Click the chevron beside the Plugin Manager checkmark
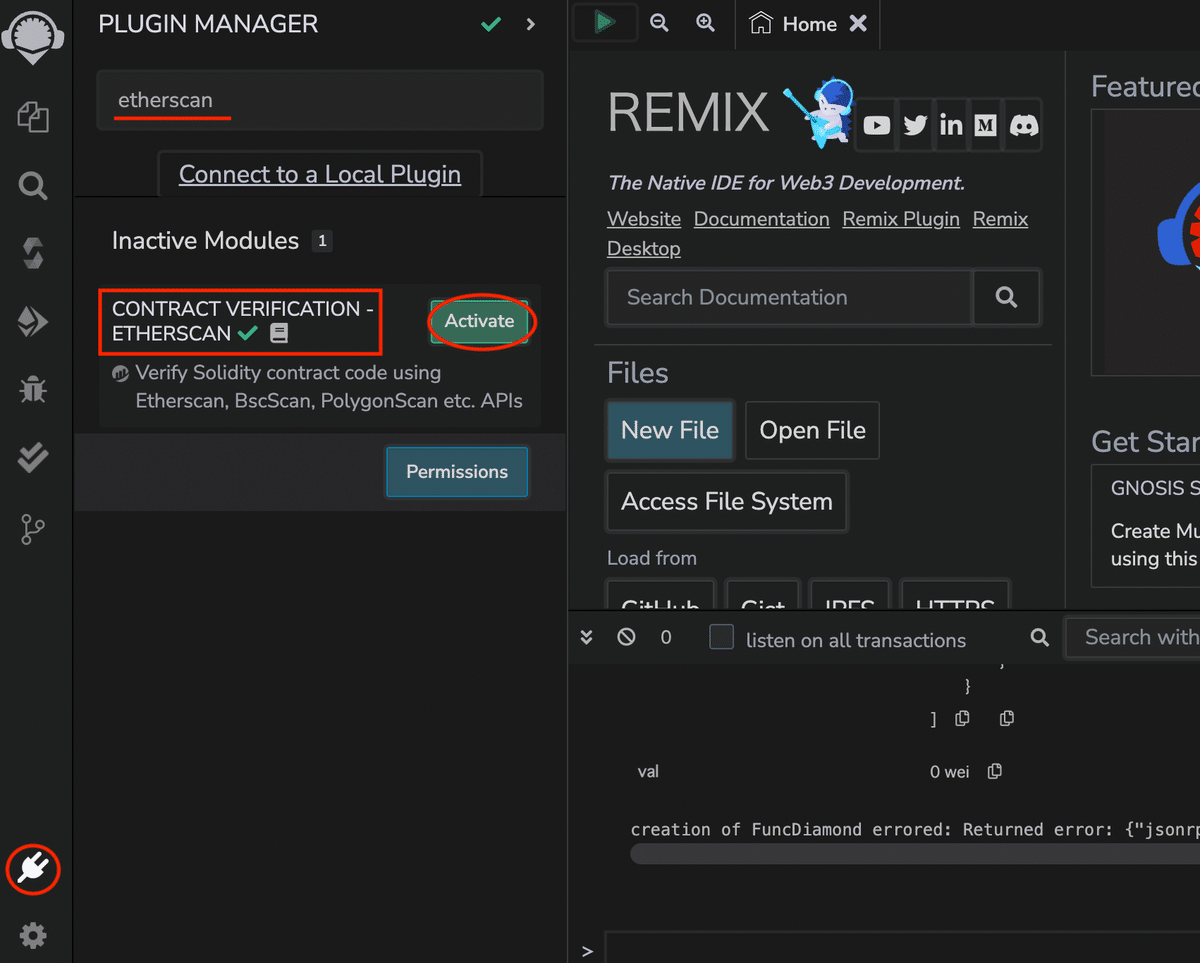This screenshot has height=963, width=1200. (530, 24)
